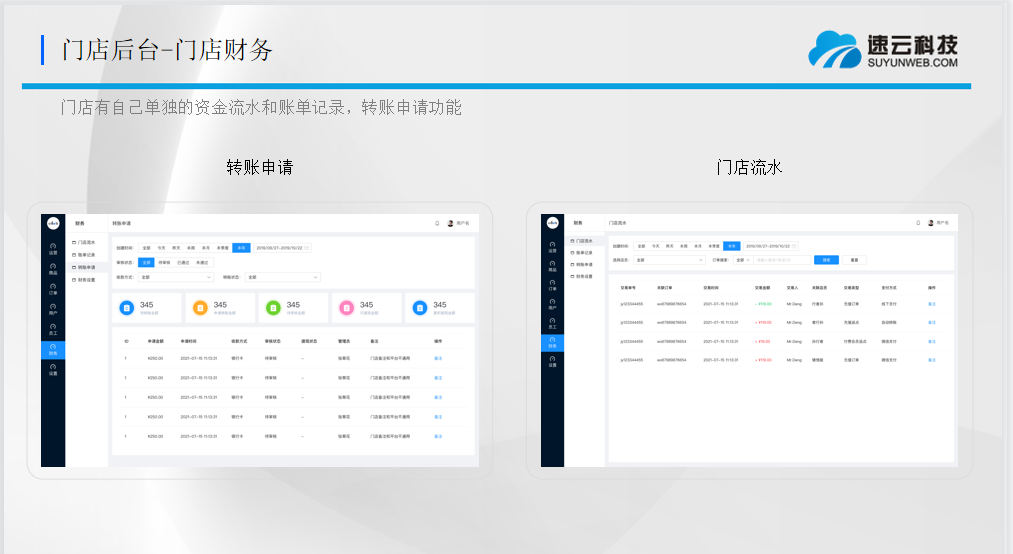Select 待审核 in the 审核状态 filter

click(164, 262)
